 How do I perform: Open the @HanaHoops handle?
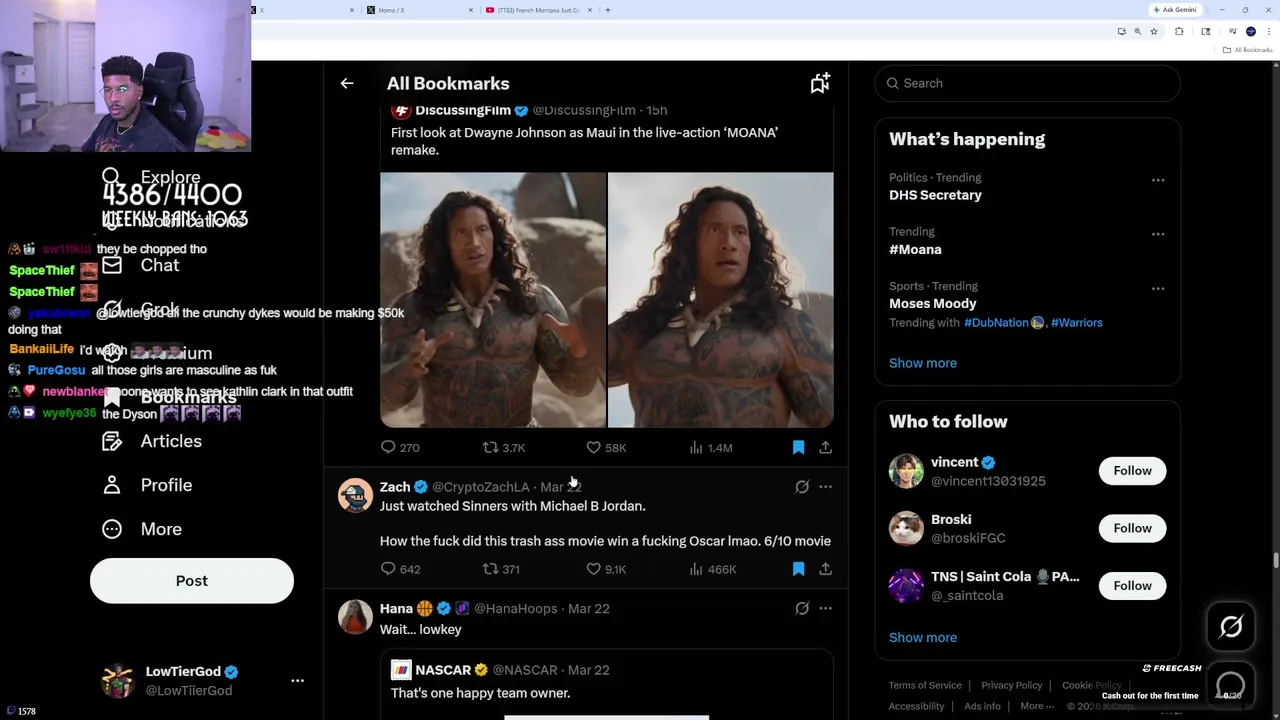tap(515, 608)
